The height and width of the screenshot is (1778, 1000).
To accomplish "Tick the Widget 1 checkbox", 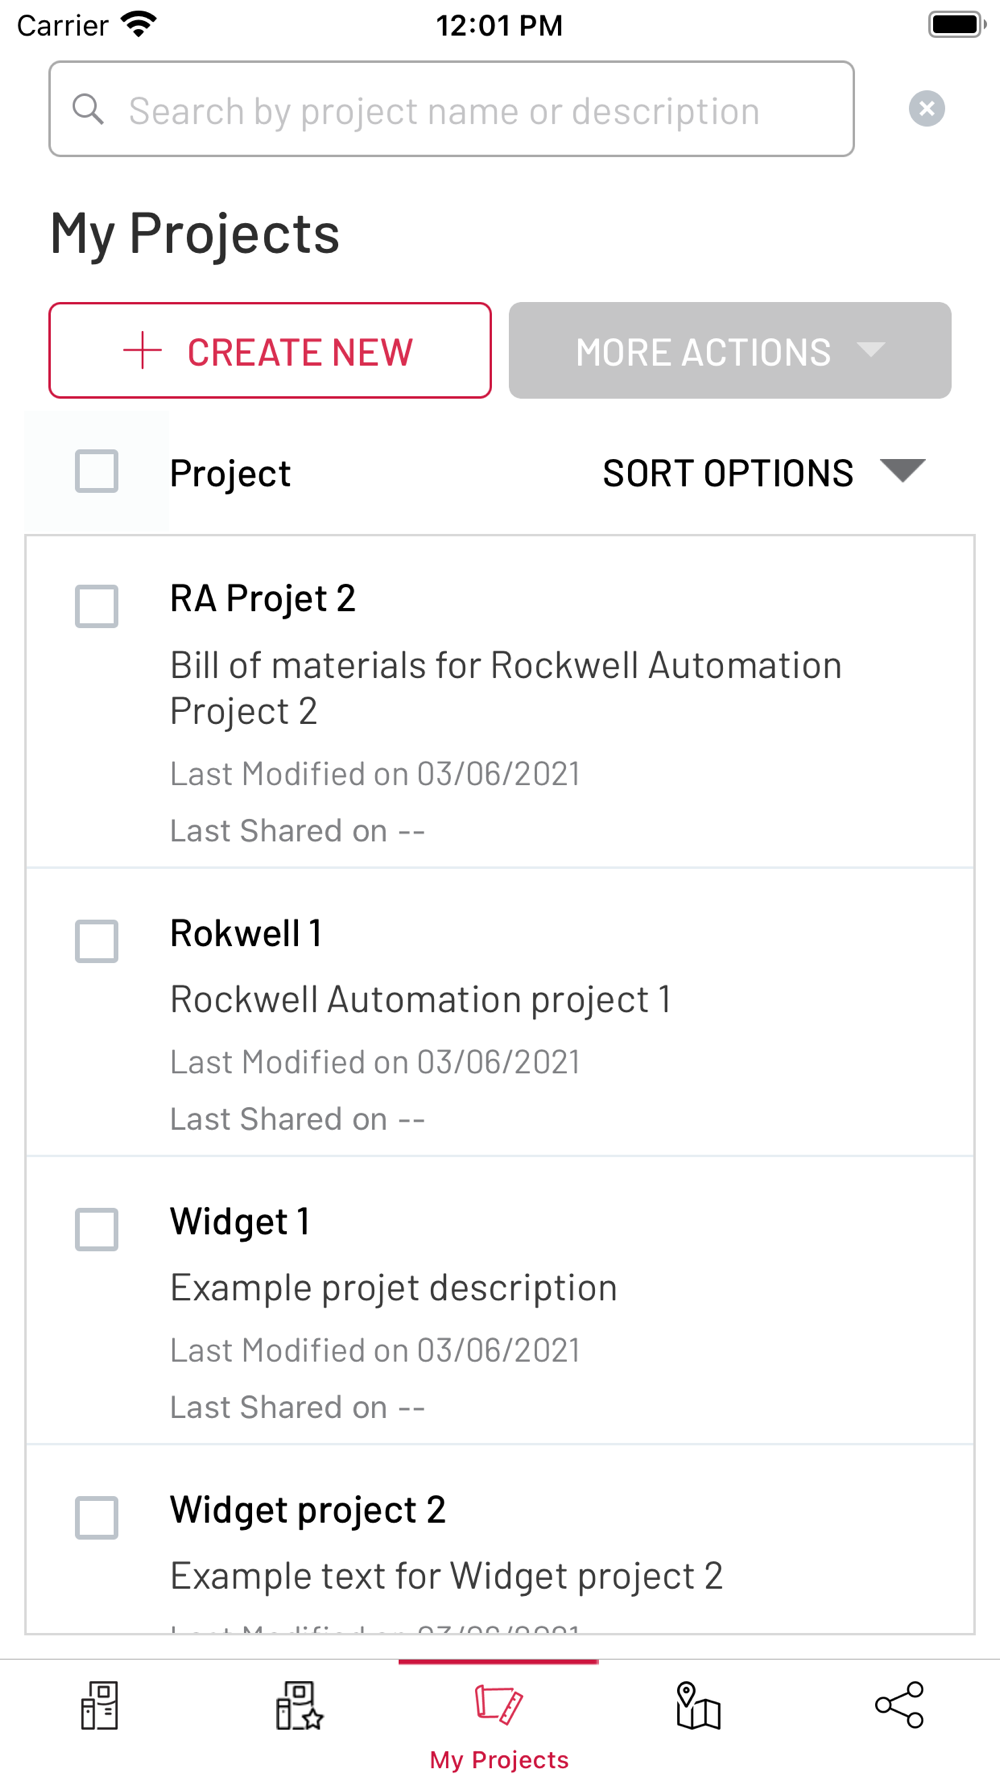I will pyautogui.click(x=97, y=1229).
